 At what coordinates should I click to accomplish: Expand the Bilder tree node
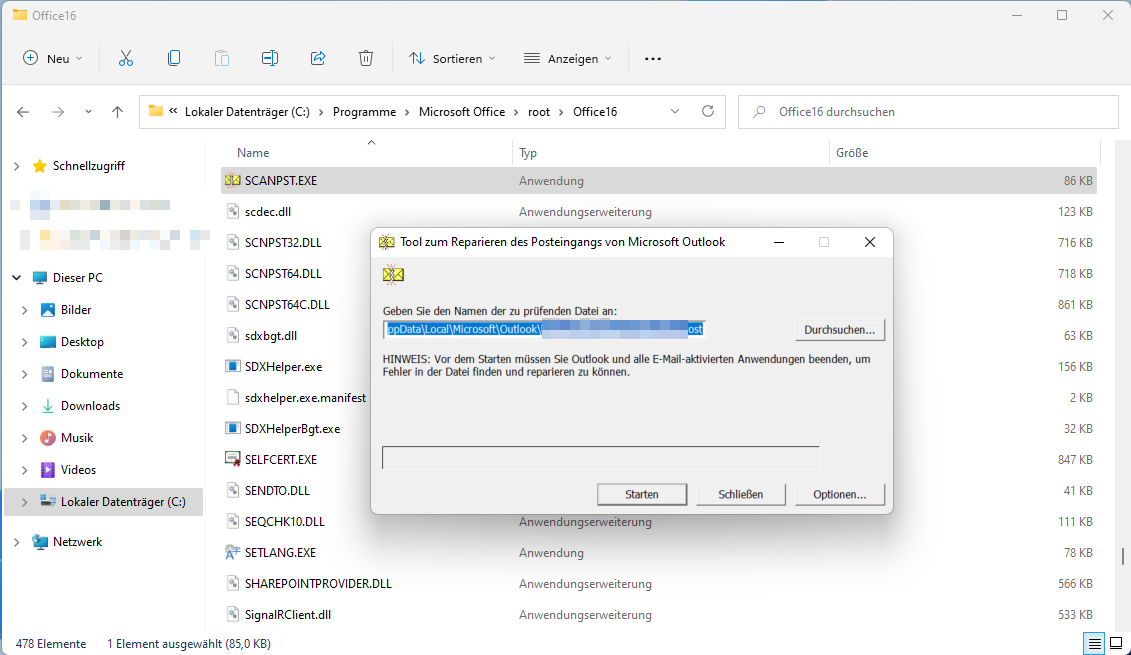pos(25,310)
